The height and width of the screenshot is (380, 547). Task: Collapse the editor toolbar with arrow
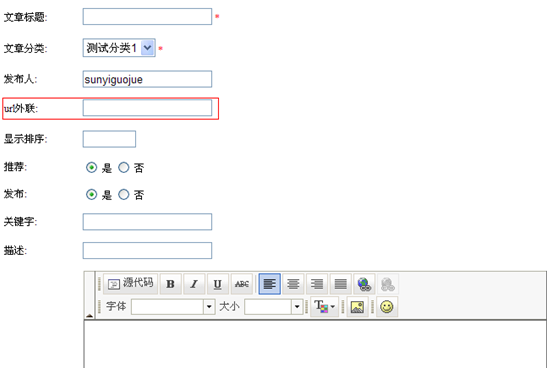pyautogui.click(x=89, y=315)
